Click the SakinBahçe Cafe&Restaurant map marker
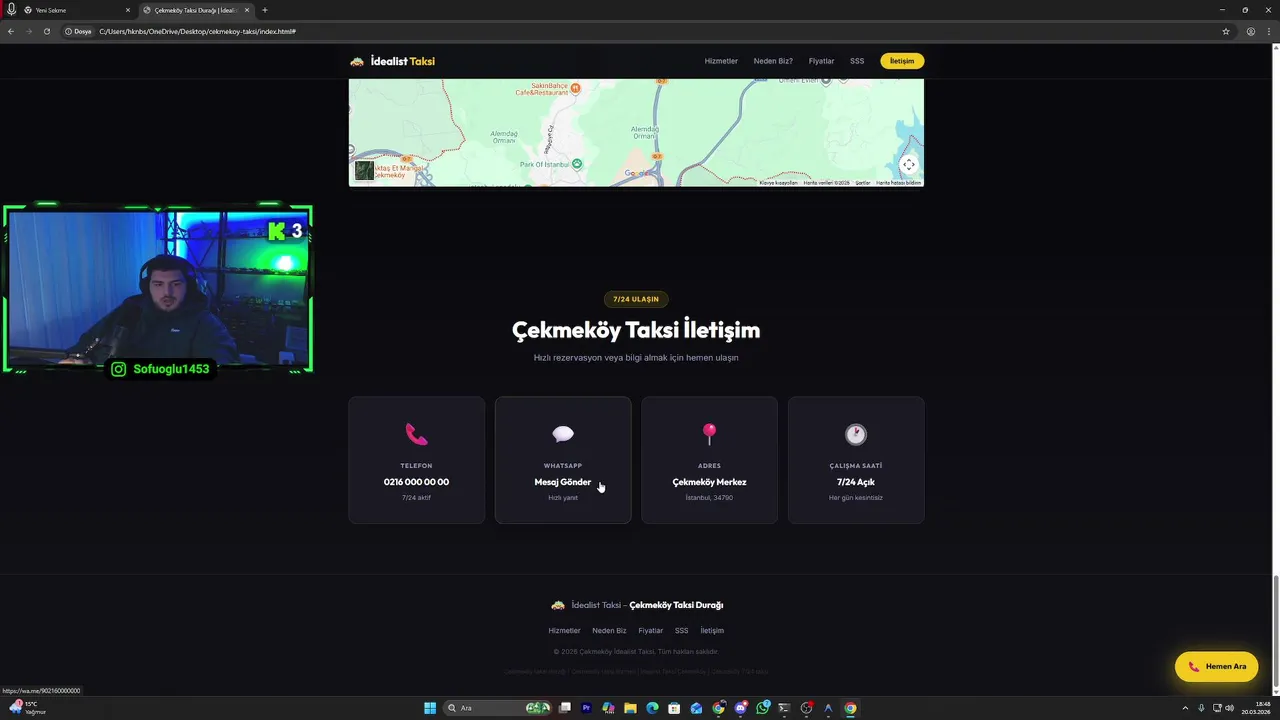 574,88
